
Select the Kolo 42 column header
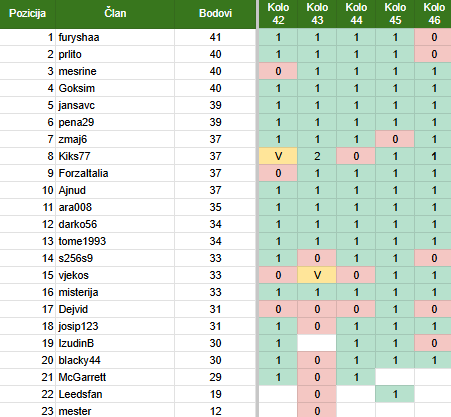pyautogui.click(x=278, y=14)
